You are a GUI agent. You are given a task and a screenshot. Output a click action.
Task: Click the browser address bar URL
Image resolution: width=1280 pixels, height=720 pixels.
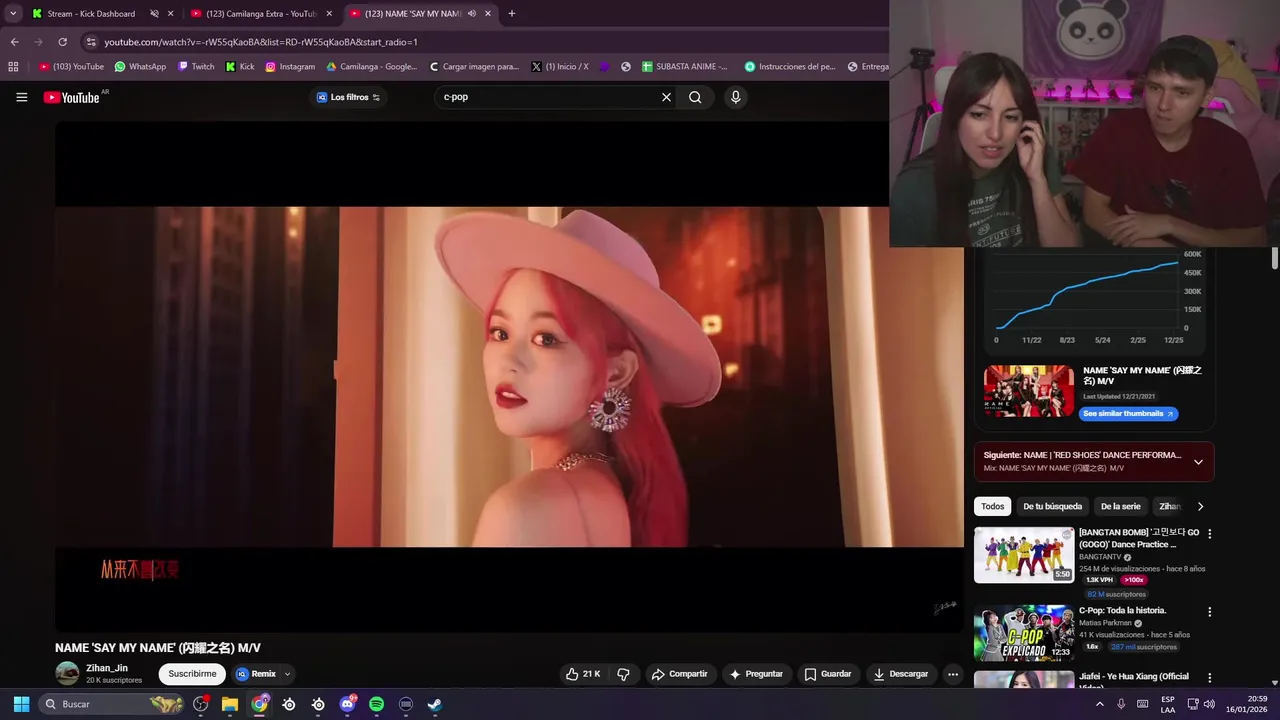pos(261,42)
